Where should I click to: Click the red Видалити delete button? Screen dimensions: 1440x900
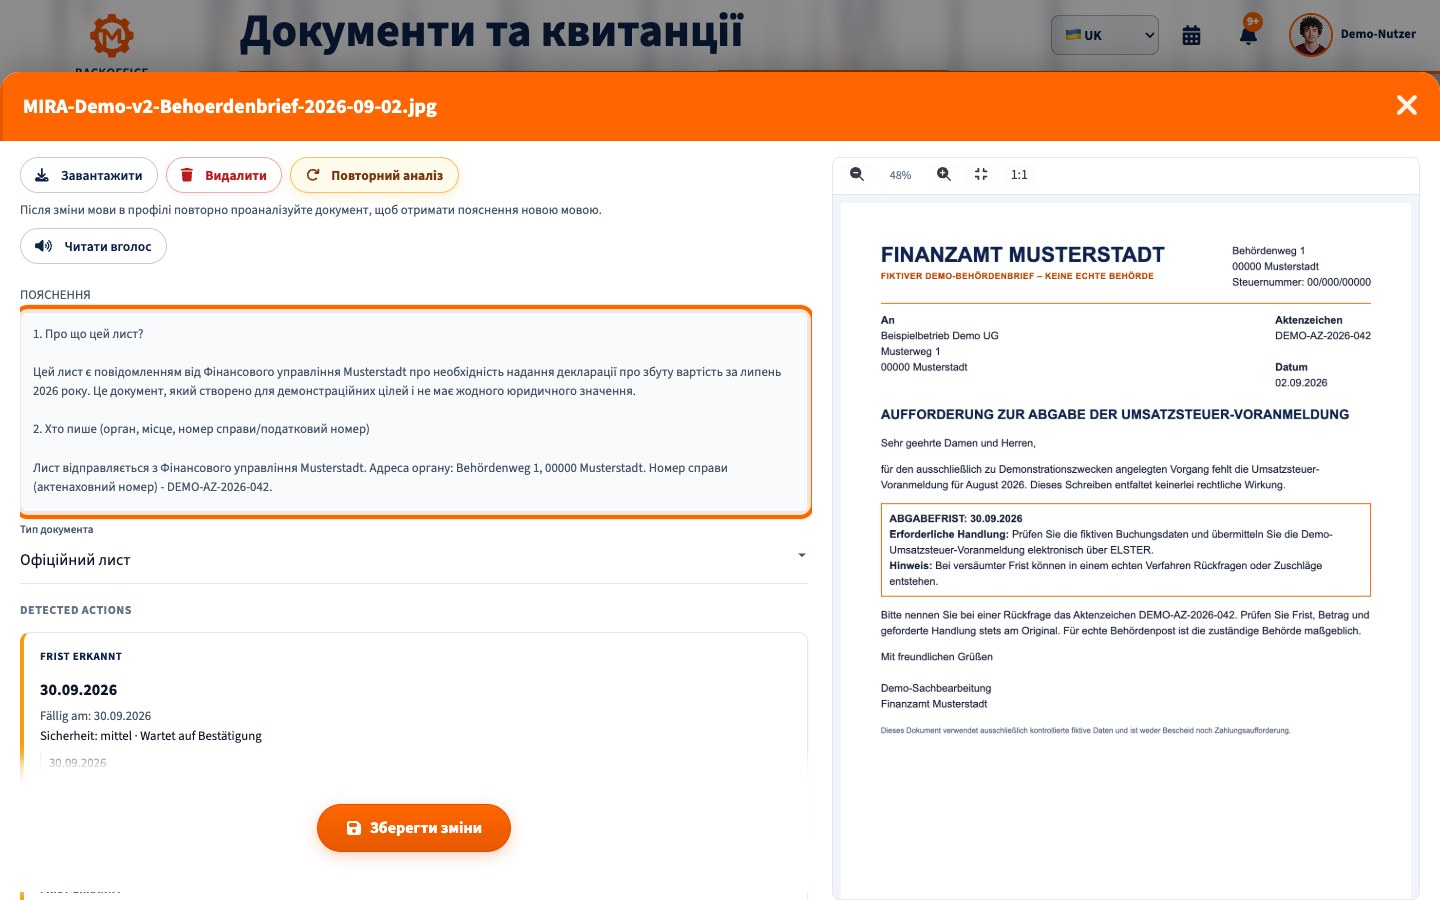pos(224,175)
